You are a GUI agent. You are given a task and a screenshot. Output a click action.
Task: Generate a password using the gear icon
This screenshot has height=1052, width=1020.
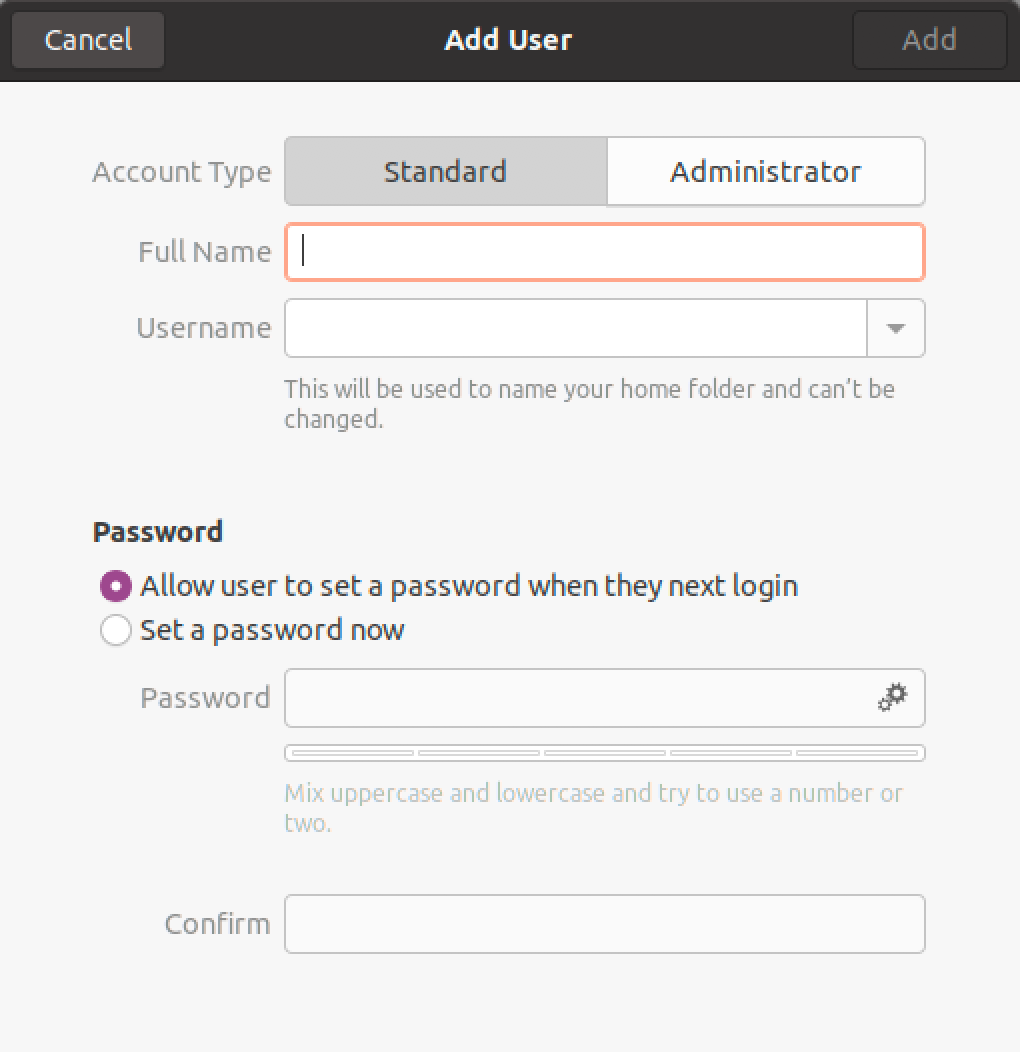[x=893, y=697]
